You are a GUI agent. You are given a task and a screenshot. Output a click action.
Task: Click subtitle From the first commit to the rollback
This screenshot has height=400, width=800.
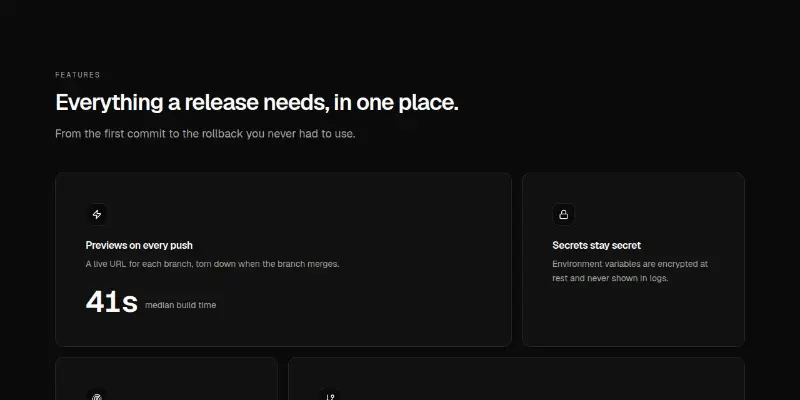[205, 134]
